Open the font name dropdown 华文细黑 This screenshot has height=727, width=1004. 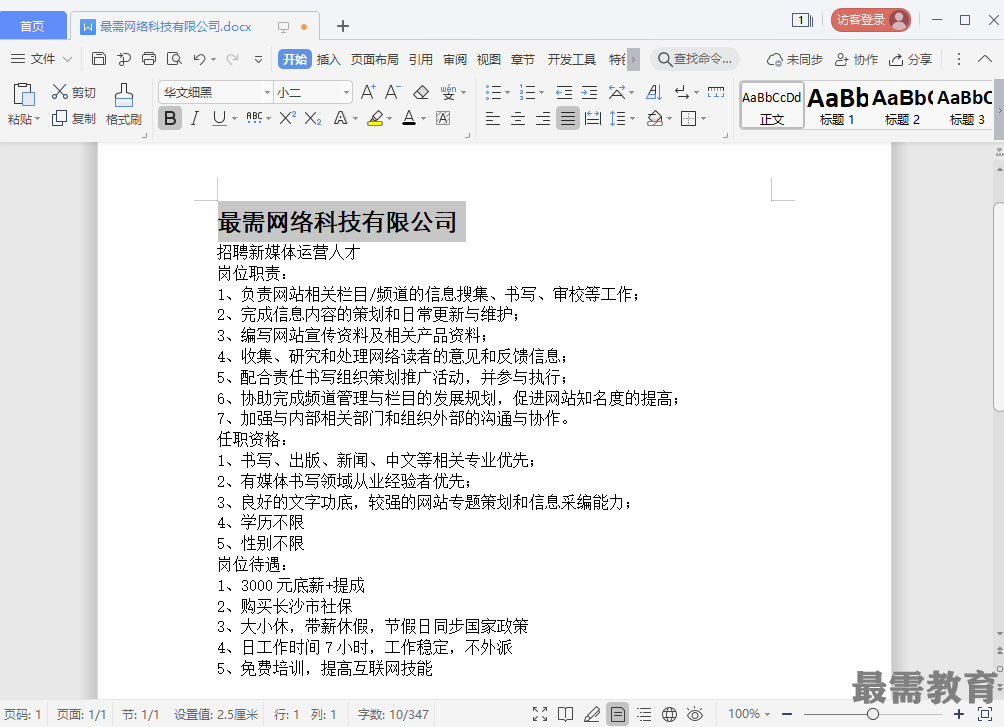[267, 92]
